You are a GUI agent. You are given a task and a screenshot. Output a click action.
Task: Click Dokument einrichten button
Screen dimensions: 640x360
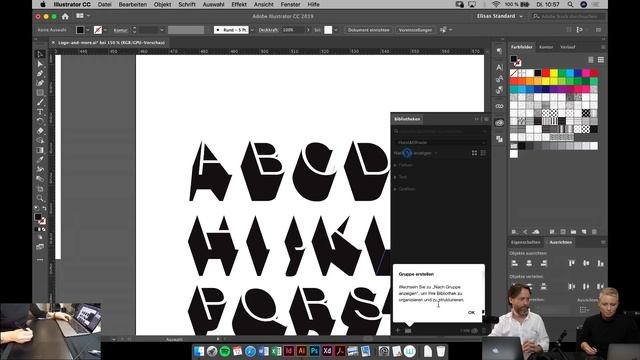[368, 30]
